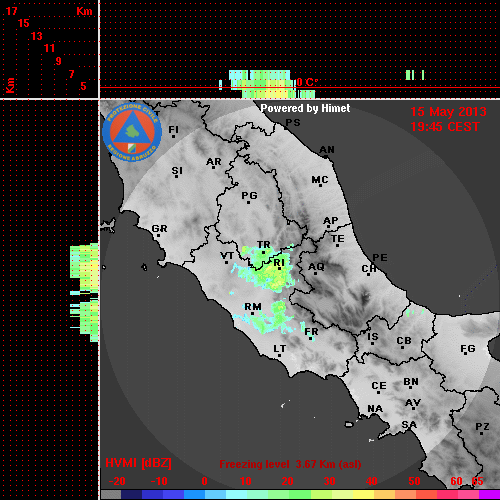The width and height of the screenshot is (500, 500).
Task: Click the Protezione Civile Abruzzo logo
Action: click(132, 132)
